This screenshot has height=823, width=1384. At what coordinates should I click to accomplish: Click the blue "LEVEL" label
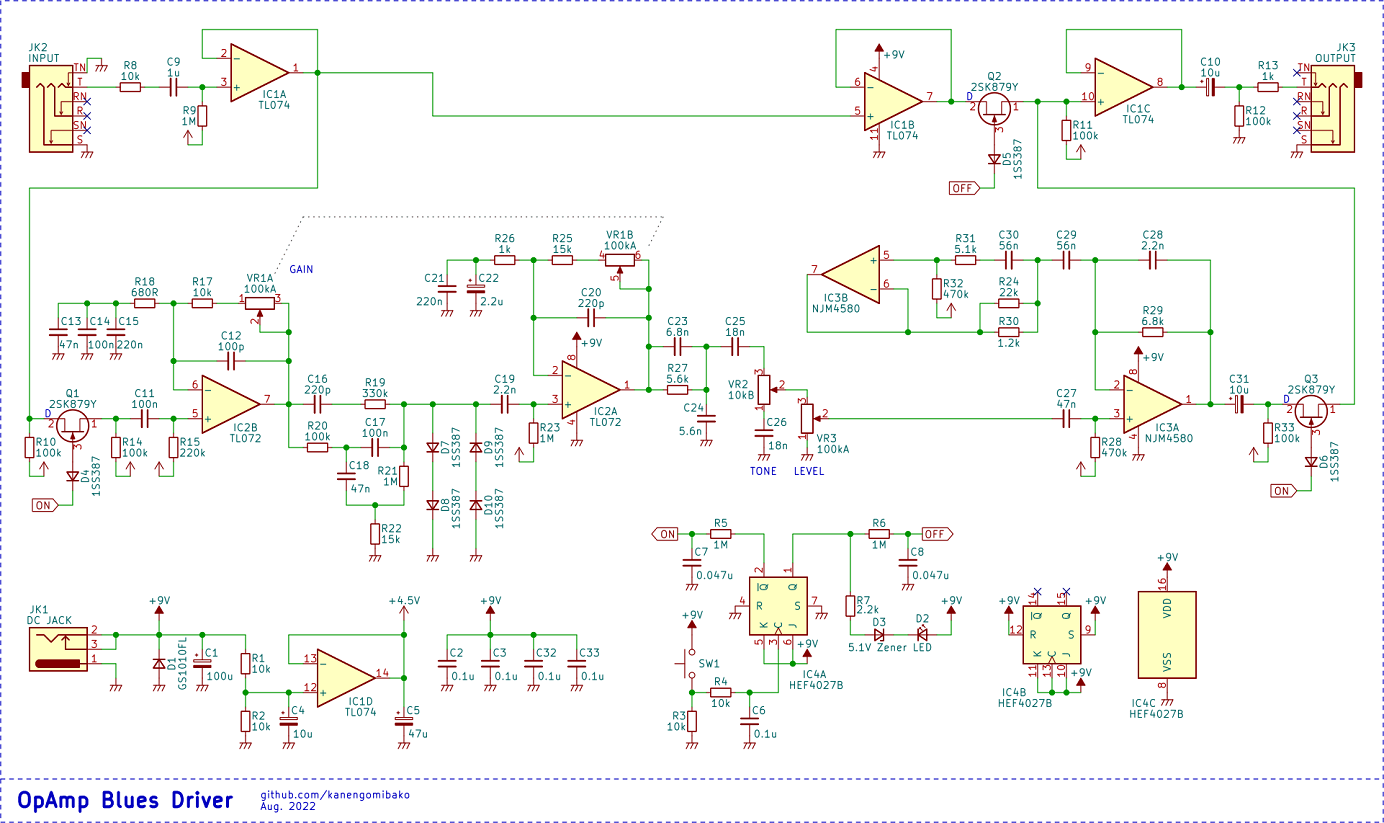808,471
